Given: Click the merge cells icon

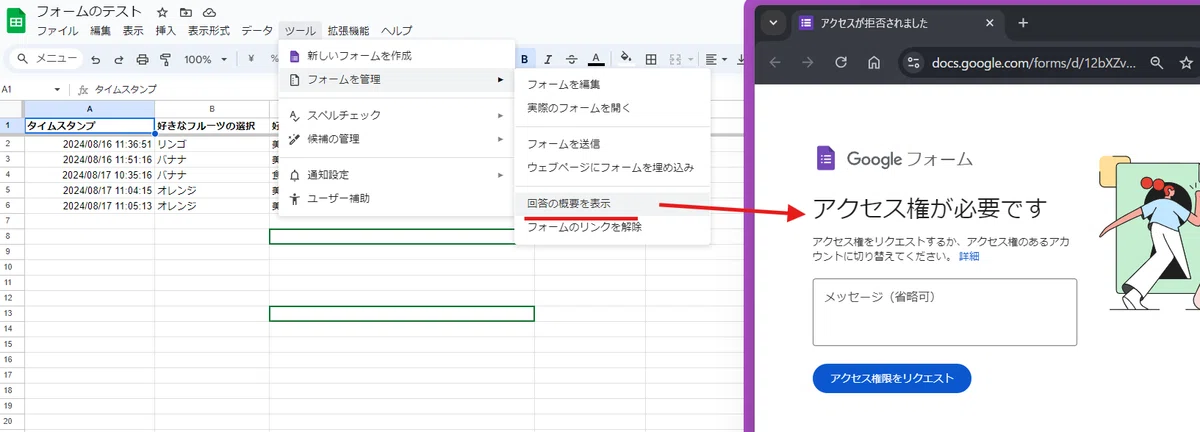Looking at the screenshot, I should point(675,59).
